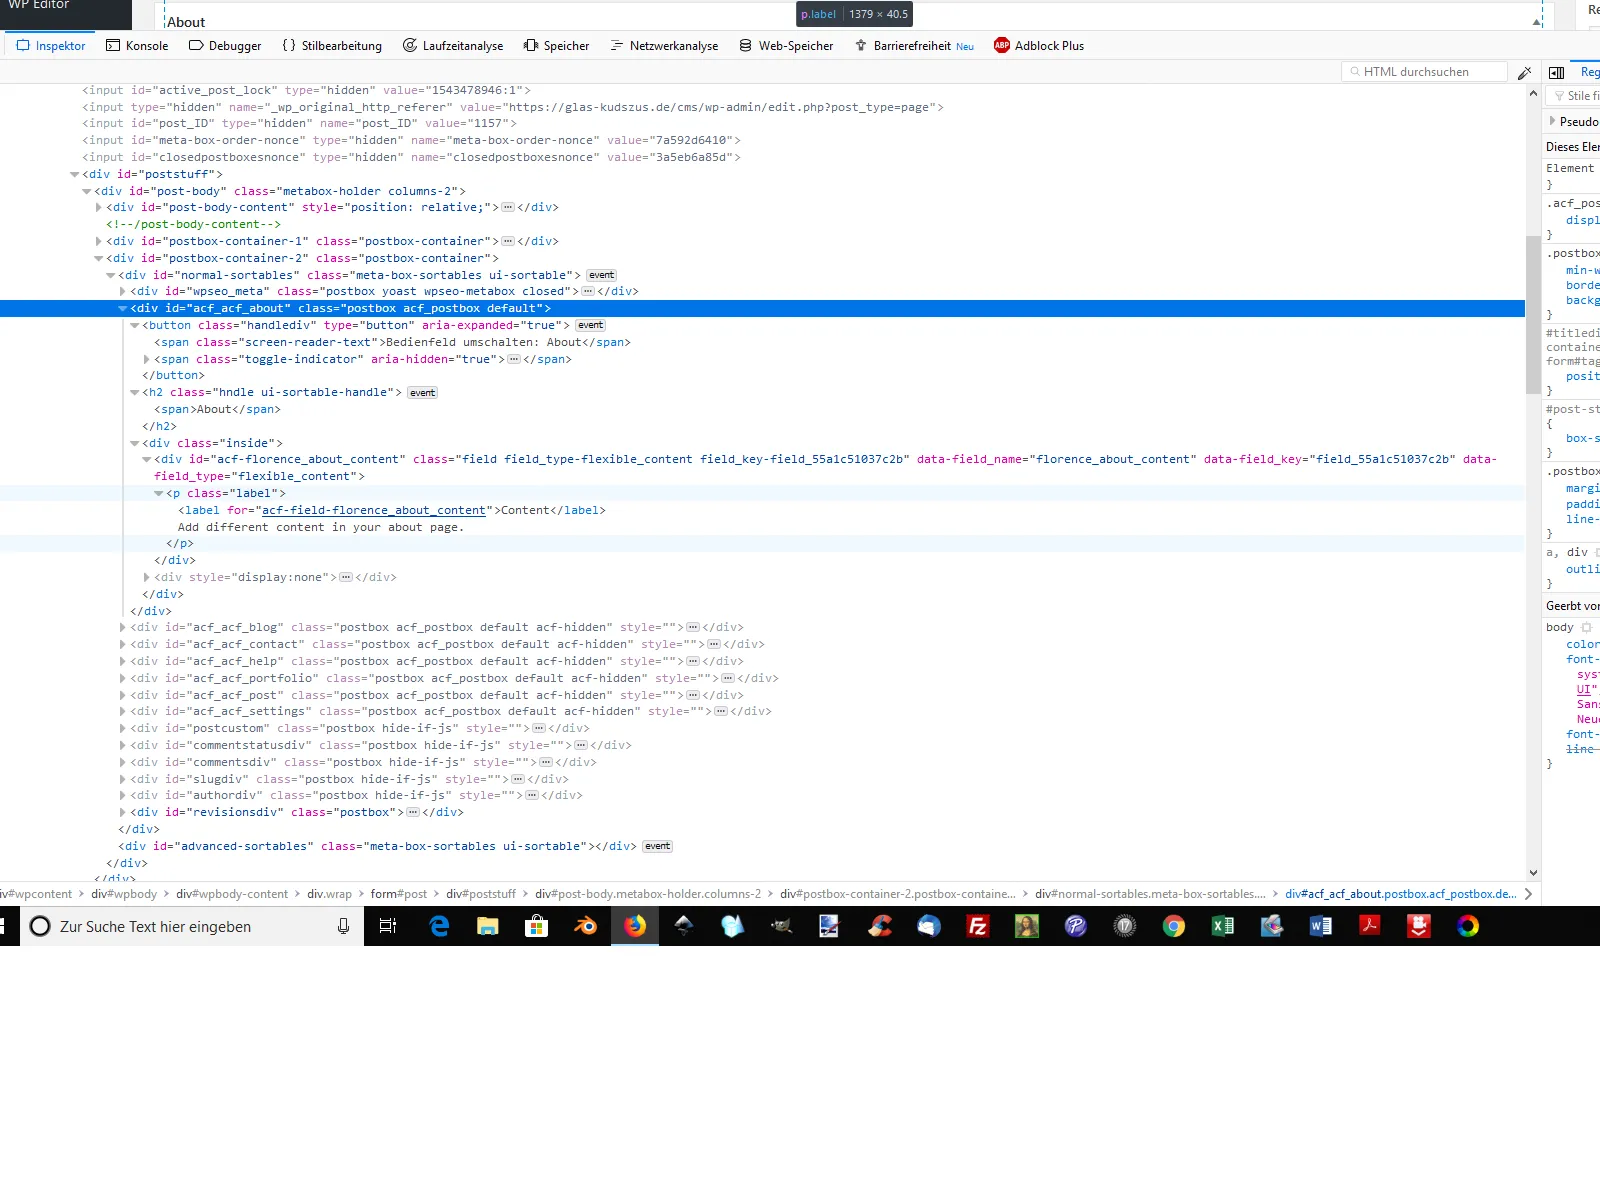Click the microphone icon in search box
The image size is (1600, 1200).
343,926
